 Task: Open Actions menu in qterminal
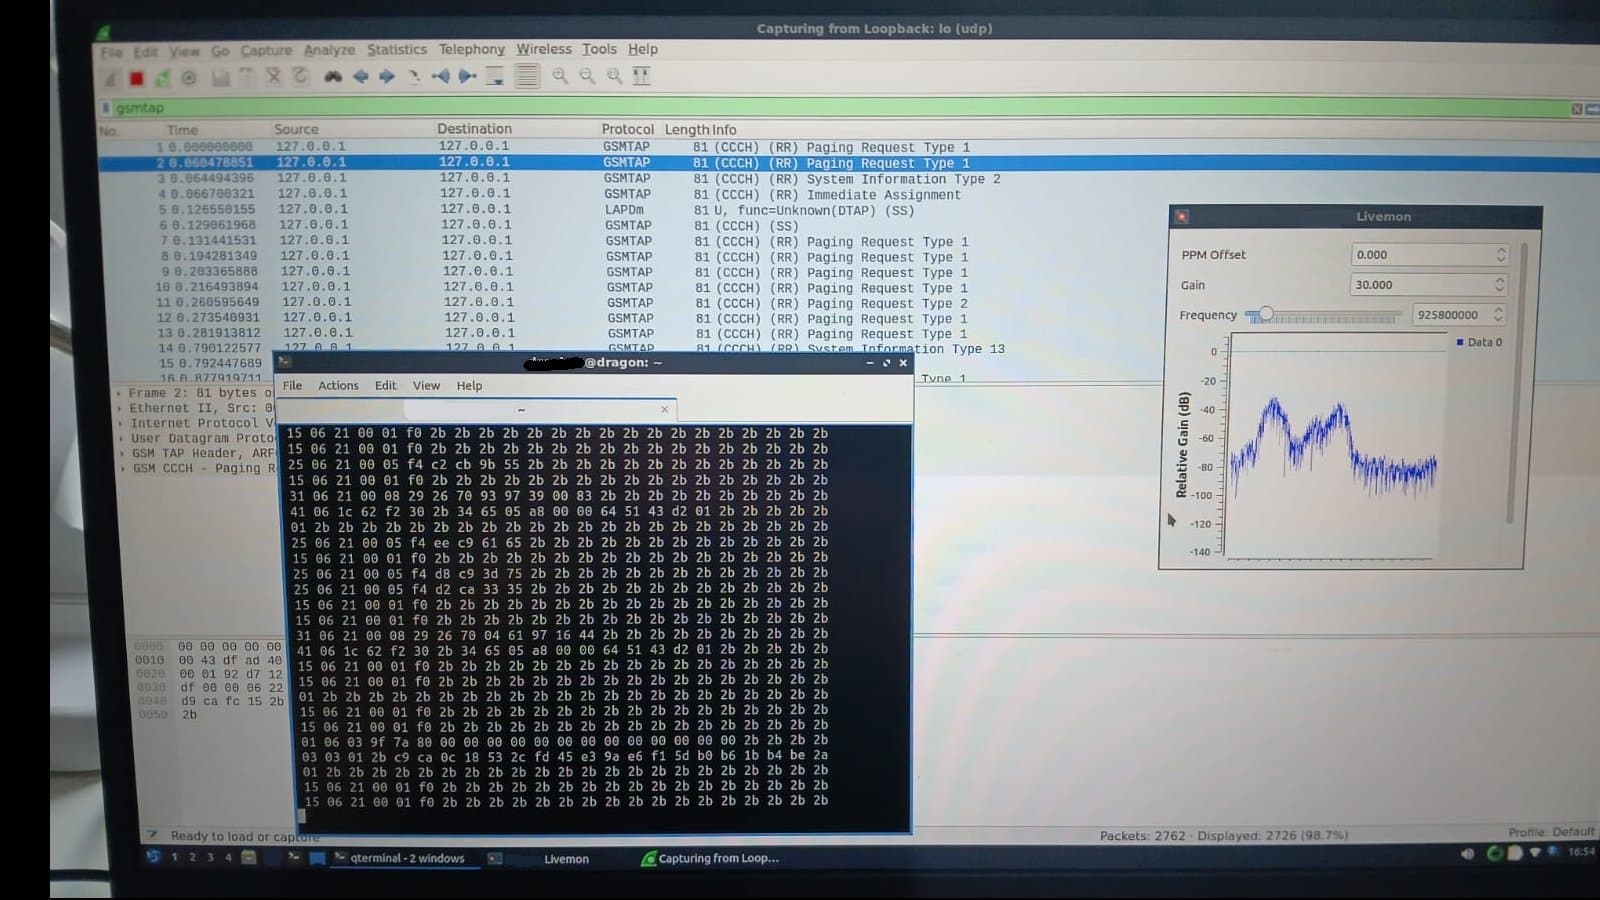coord(338,385)
